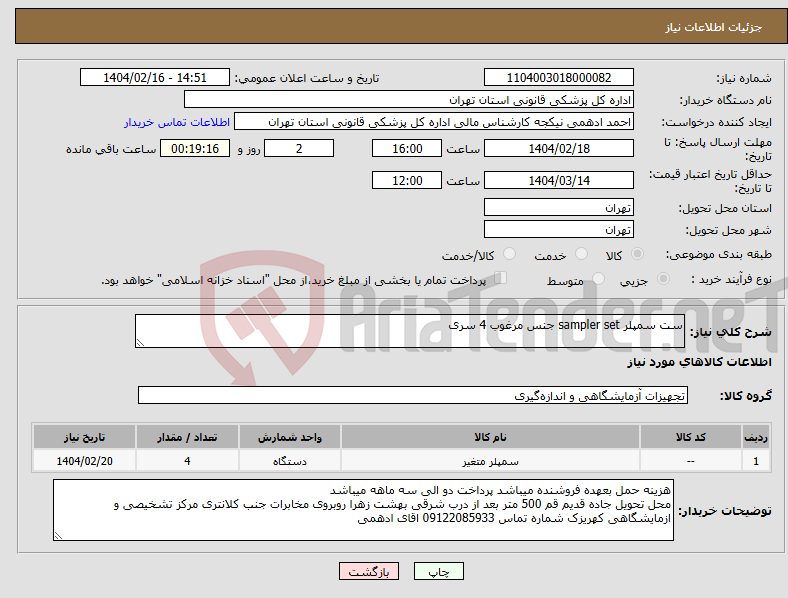Click the اطلاعات کالاهای مورد نیاز heading
This screenshot has width=788, height=598.
699,362
